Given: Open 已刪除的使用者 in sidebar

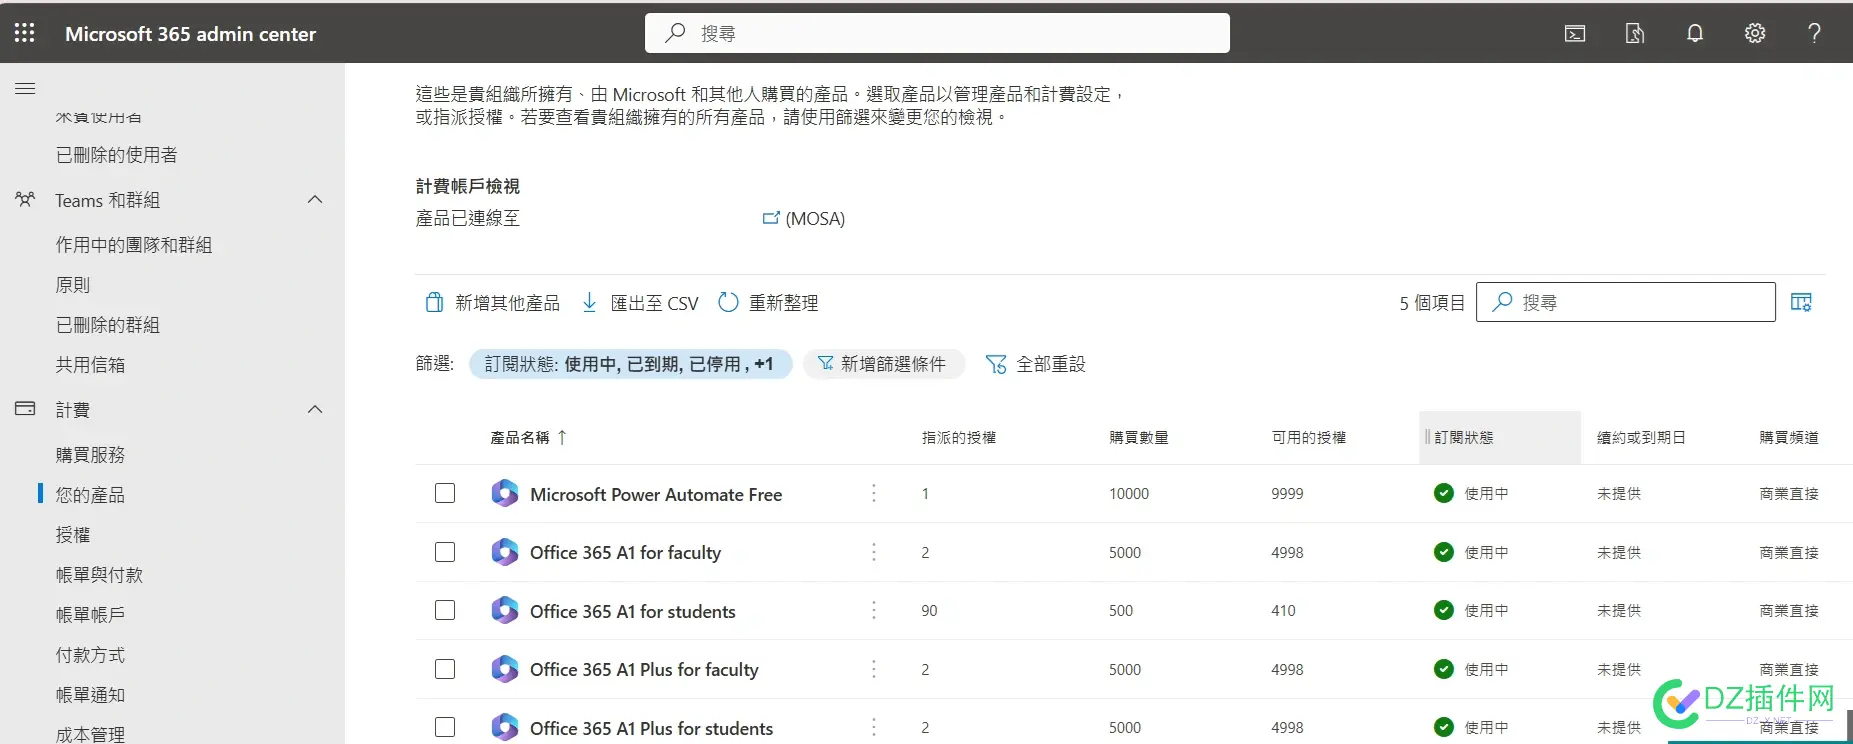Looking at the screenshot, I should coord(117,155).
